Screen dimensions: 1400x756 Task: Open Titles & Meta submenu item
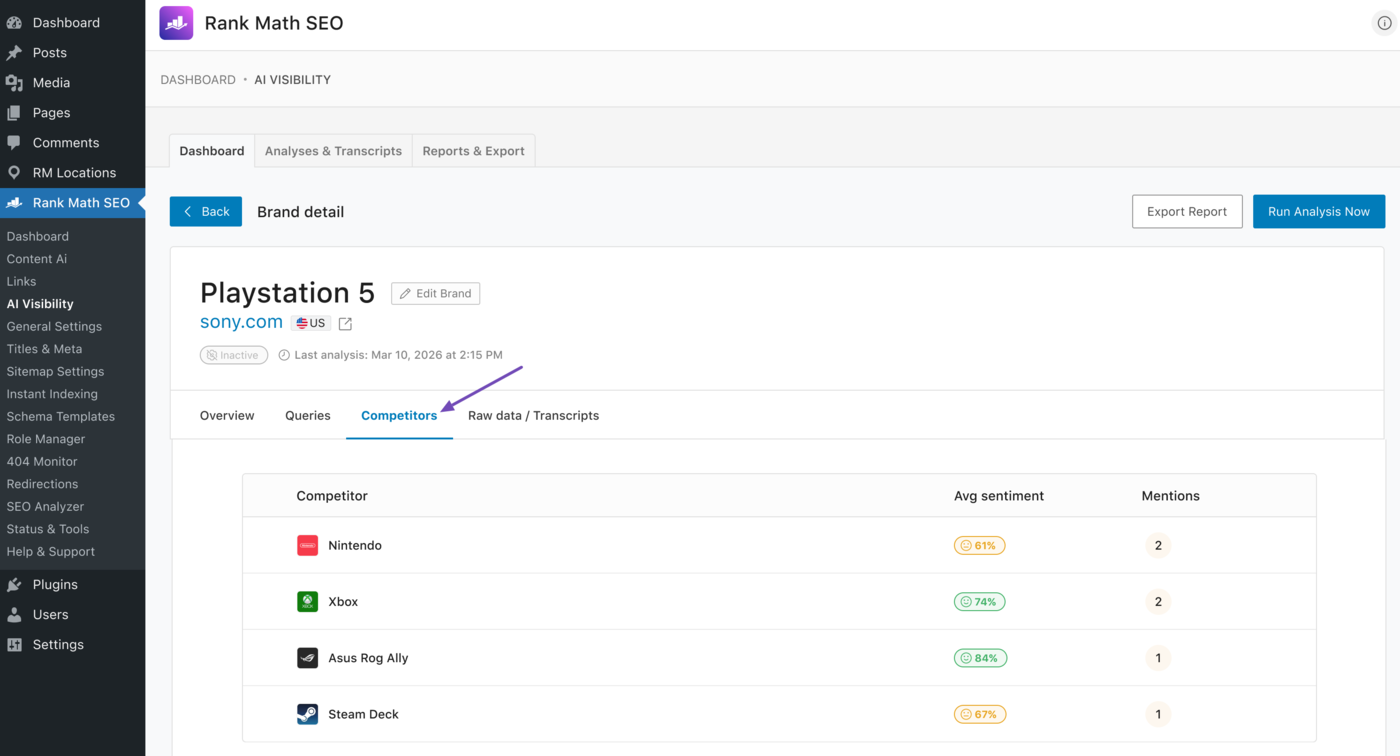pos(44,348)
